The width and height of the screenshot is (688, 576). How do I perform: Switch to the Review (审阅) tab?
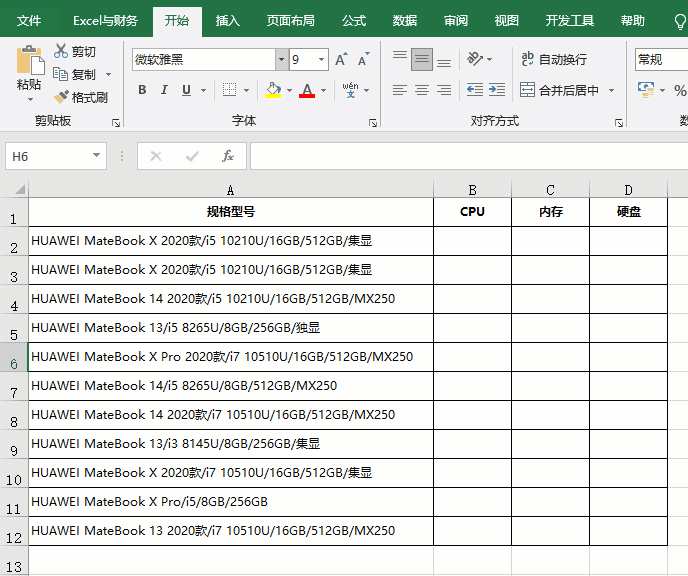pos(455,21)
